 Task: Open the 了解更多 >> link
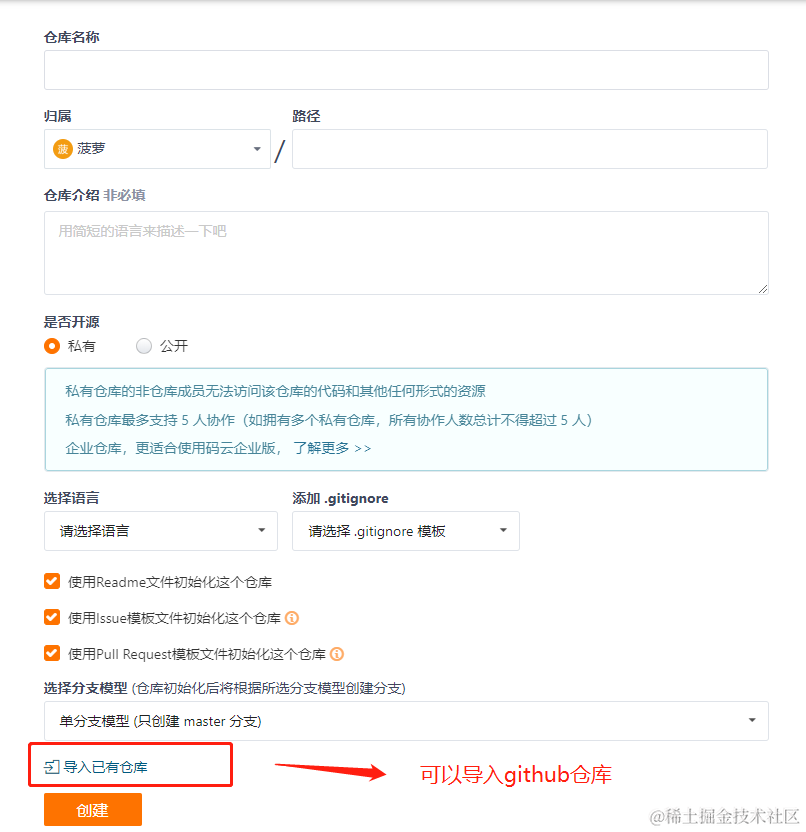tap(332, 448)
